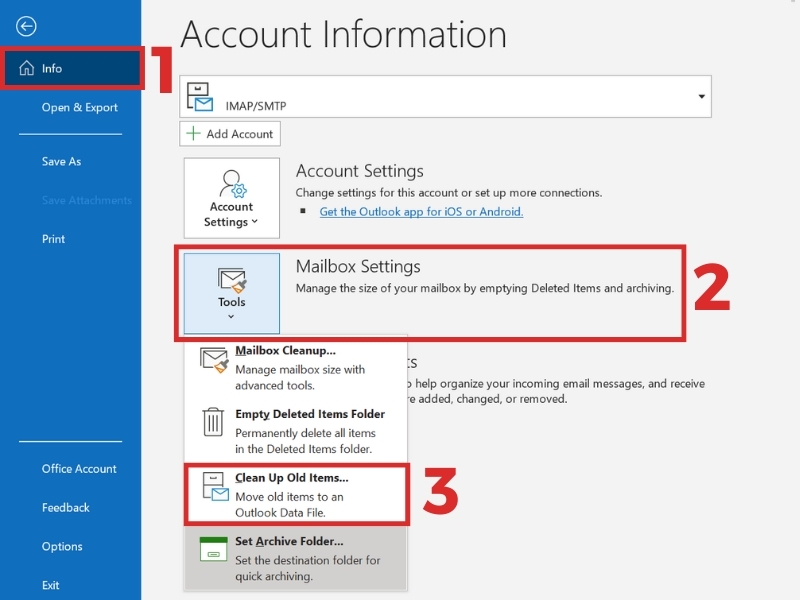Click the green Set Archive Folder icon
This screenshot has height=600, width=800.
(x=213, y=549)
